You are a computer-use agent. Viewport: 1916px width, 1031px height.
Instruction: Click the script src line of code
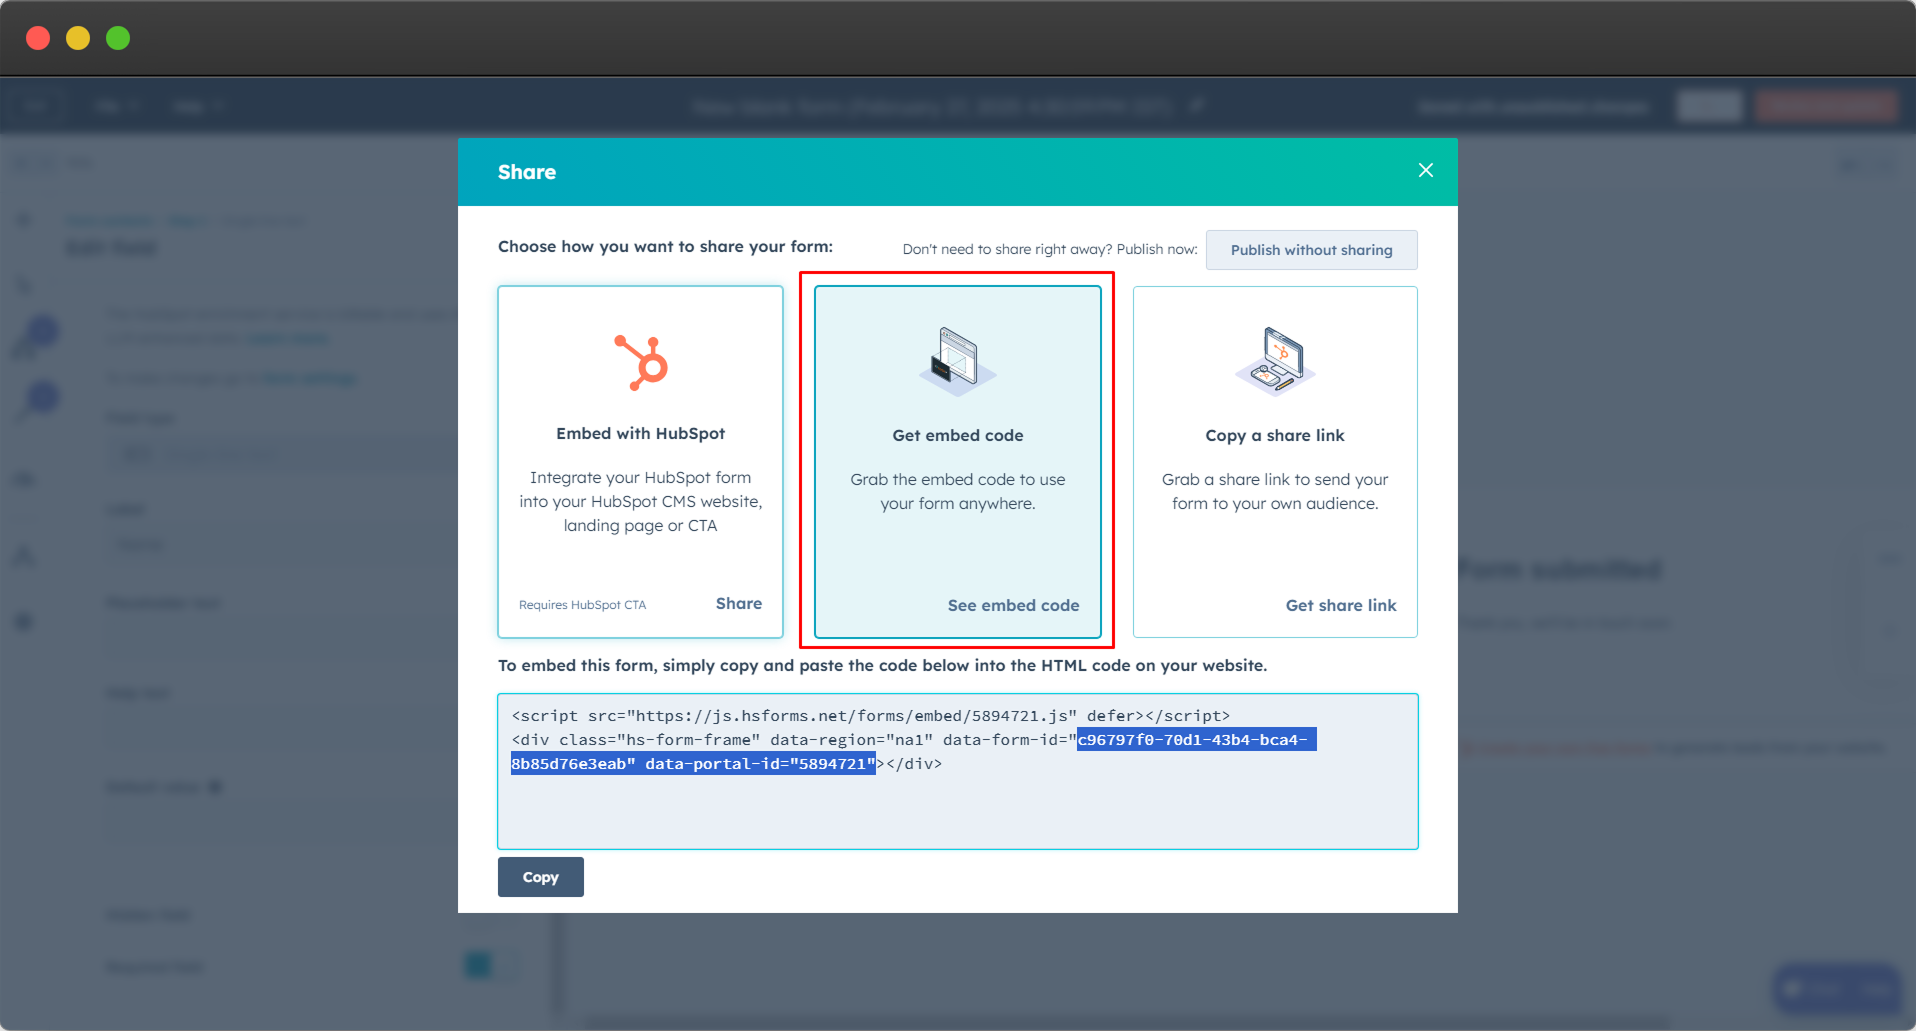point(870,716)
